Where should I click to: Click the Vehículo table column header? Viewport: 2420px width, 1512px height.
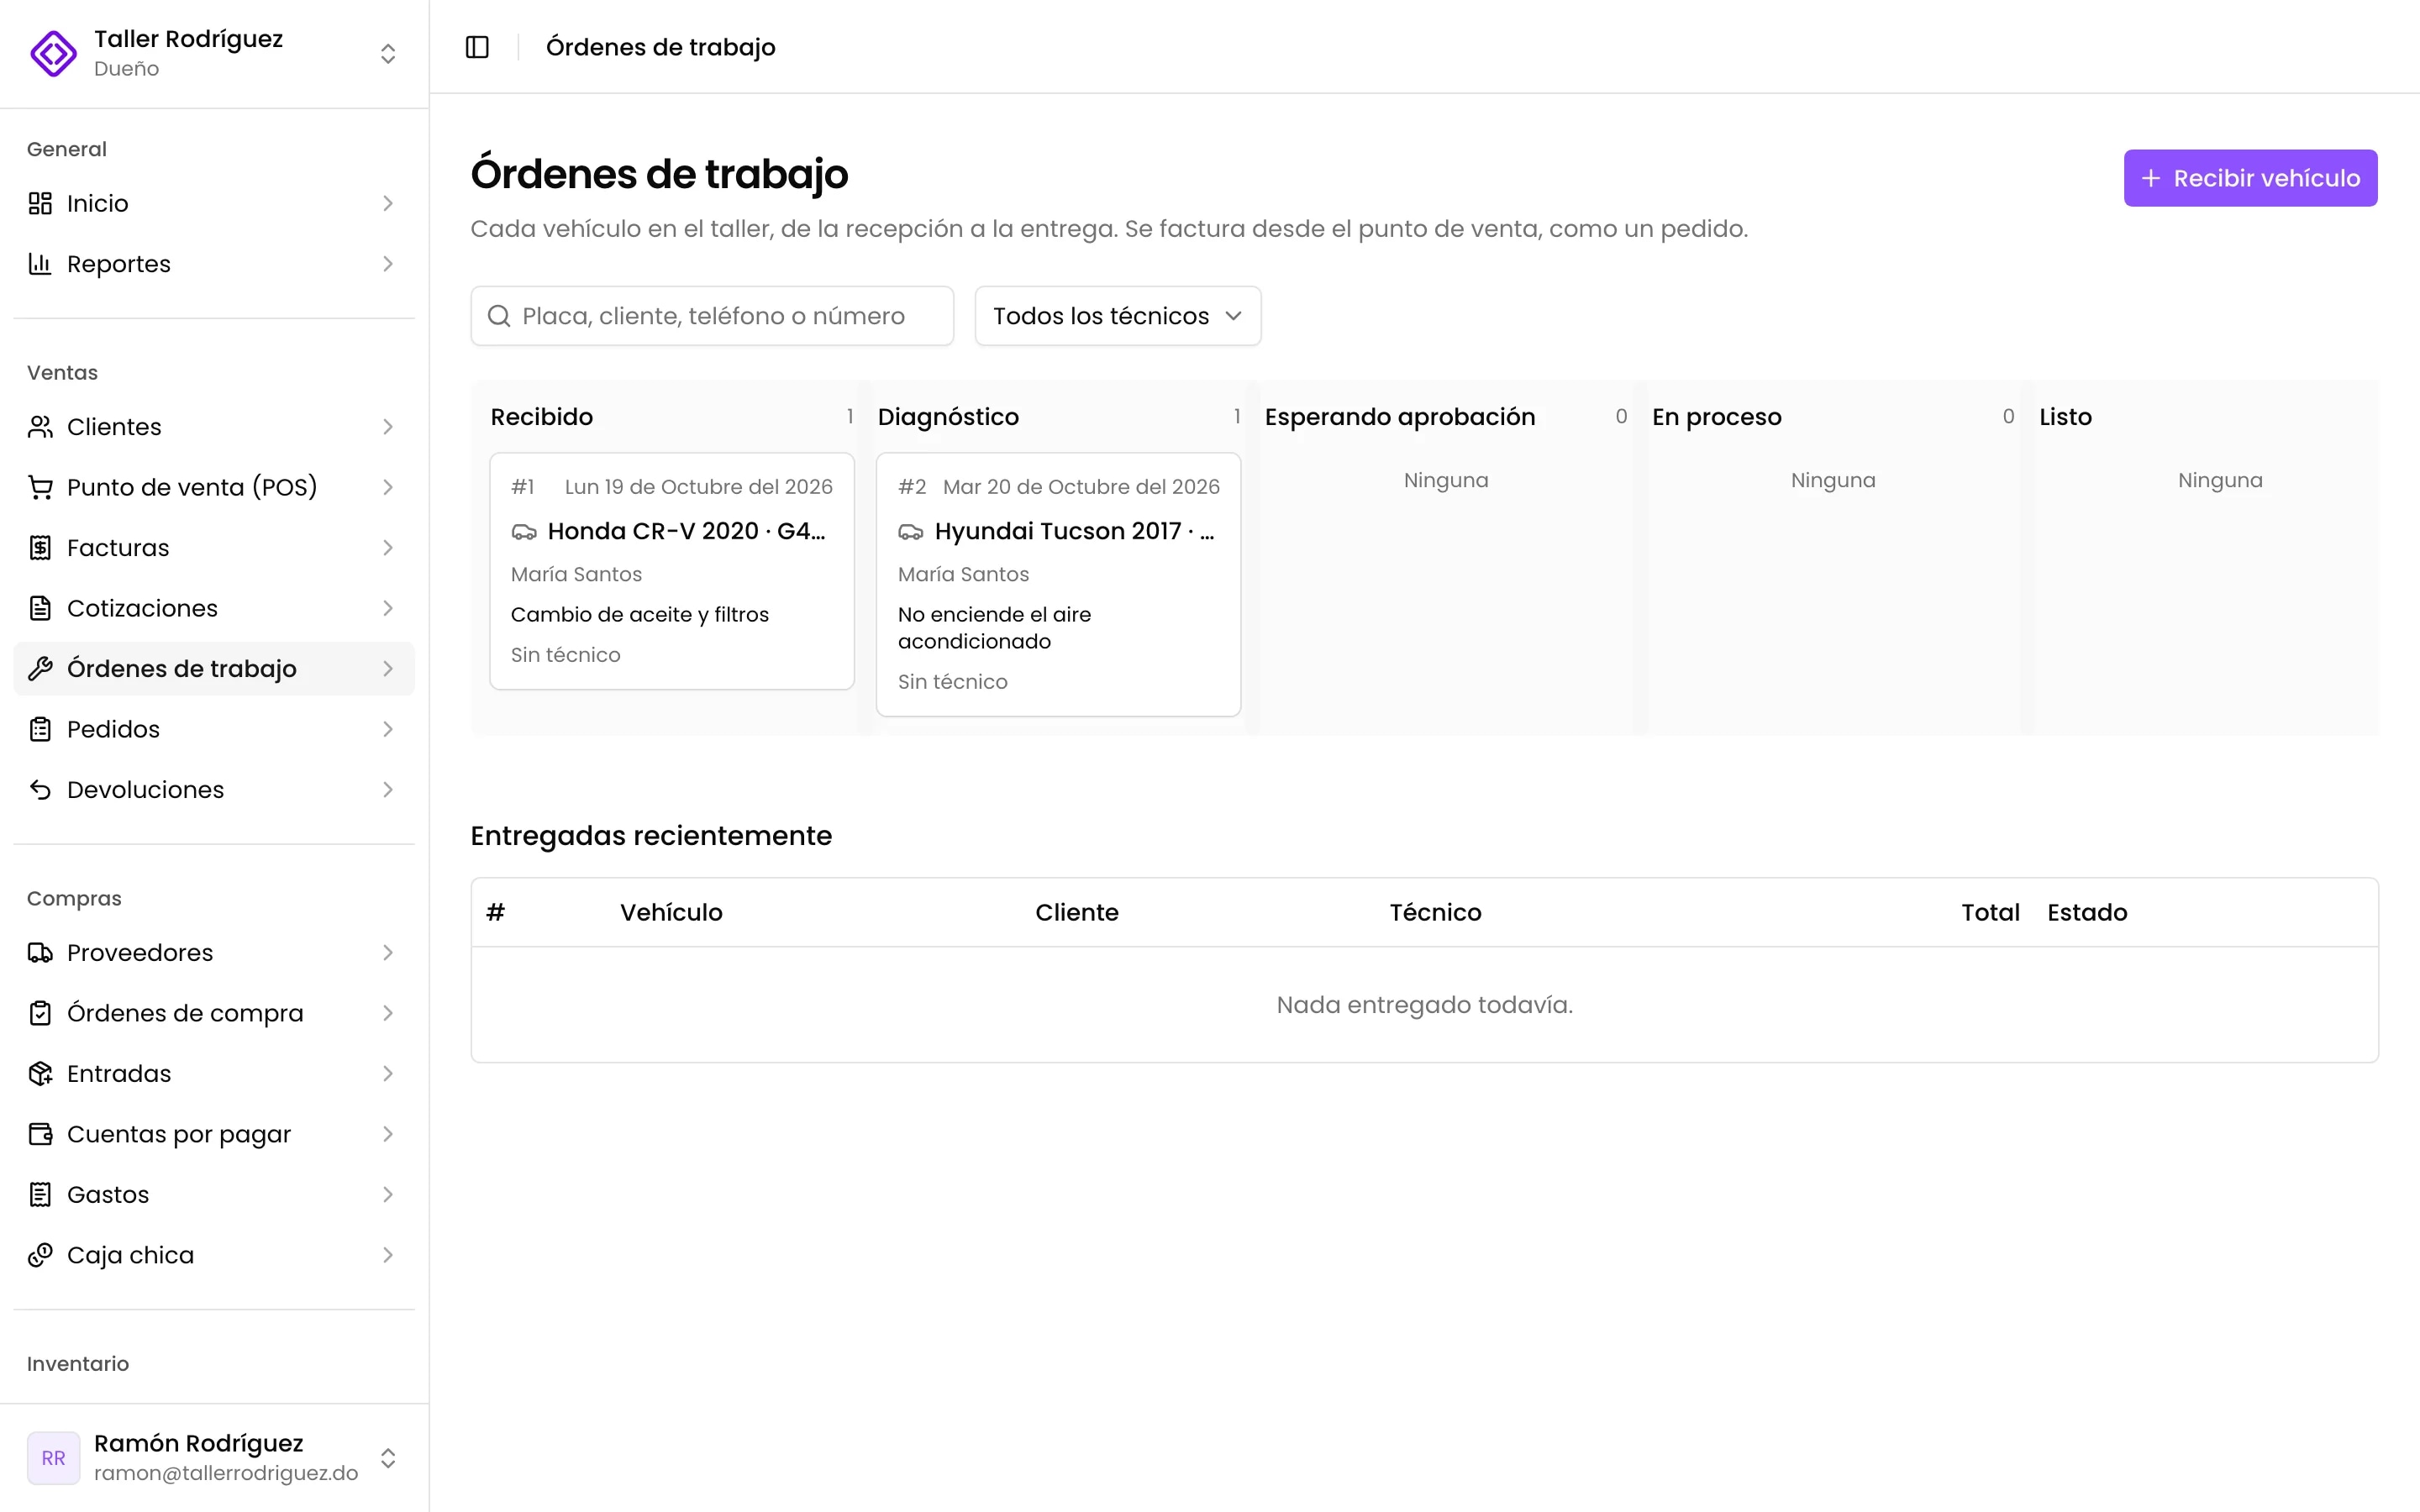point(671,912)
